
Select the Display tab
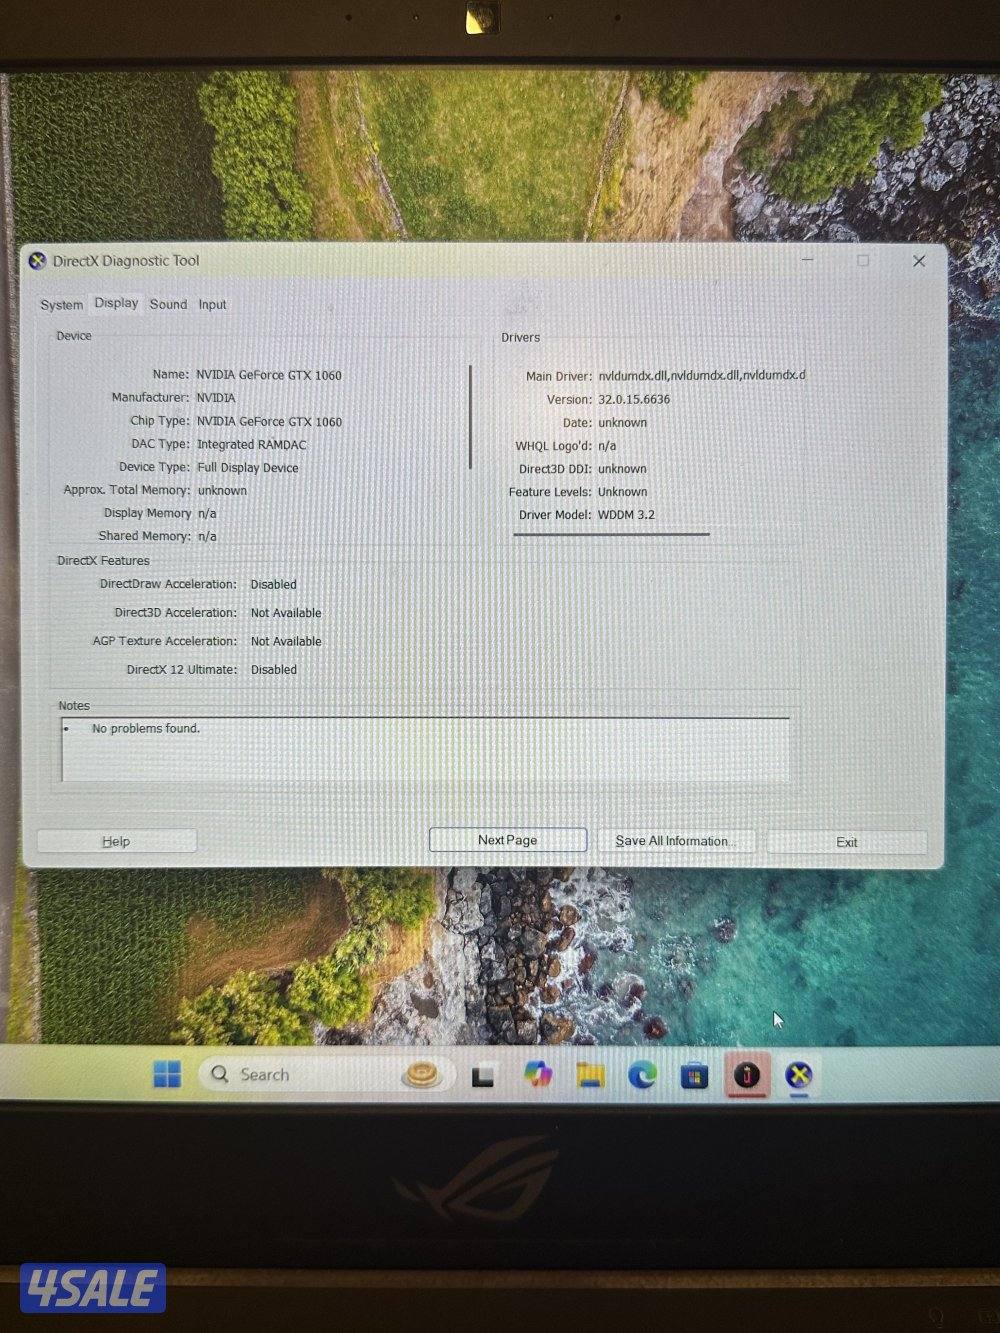pos(116,303)
